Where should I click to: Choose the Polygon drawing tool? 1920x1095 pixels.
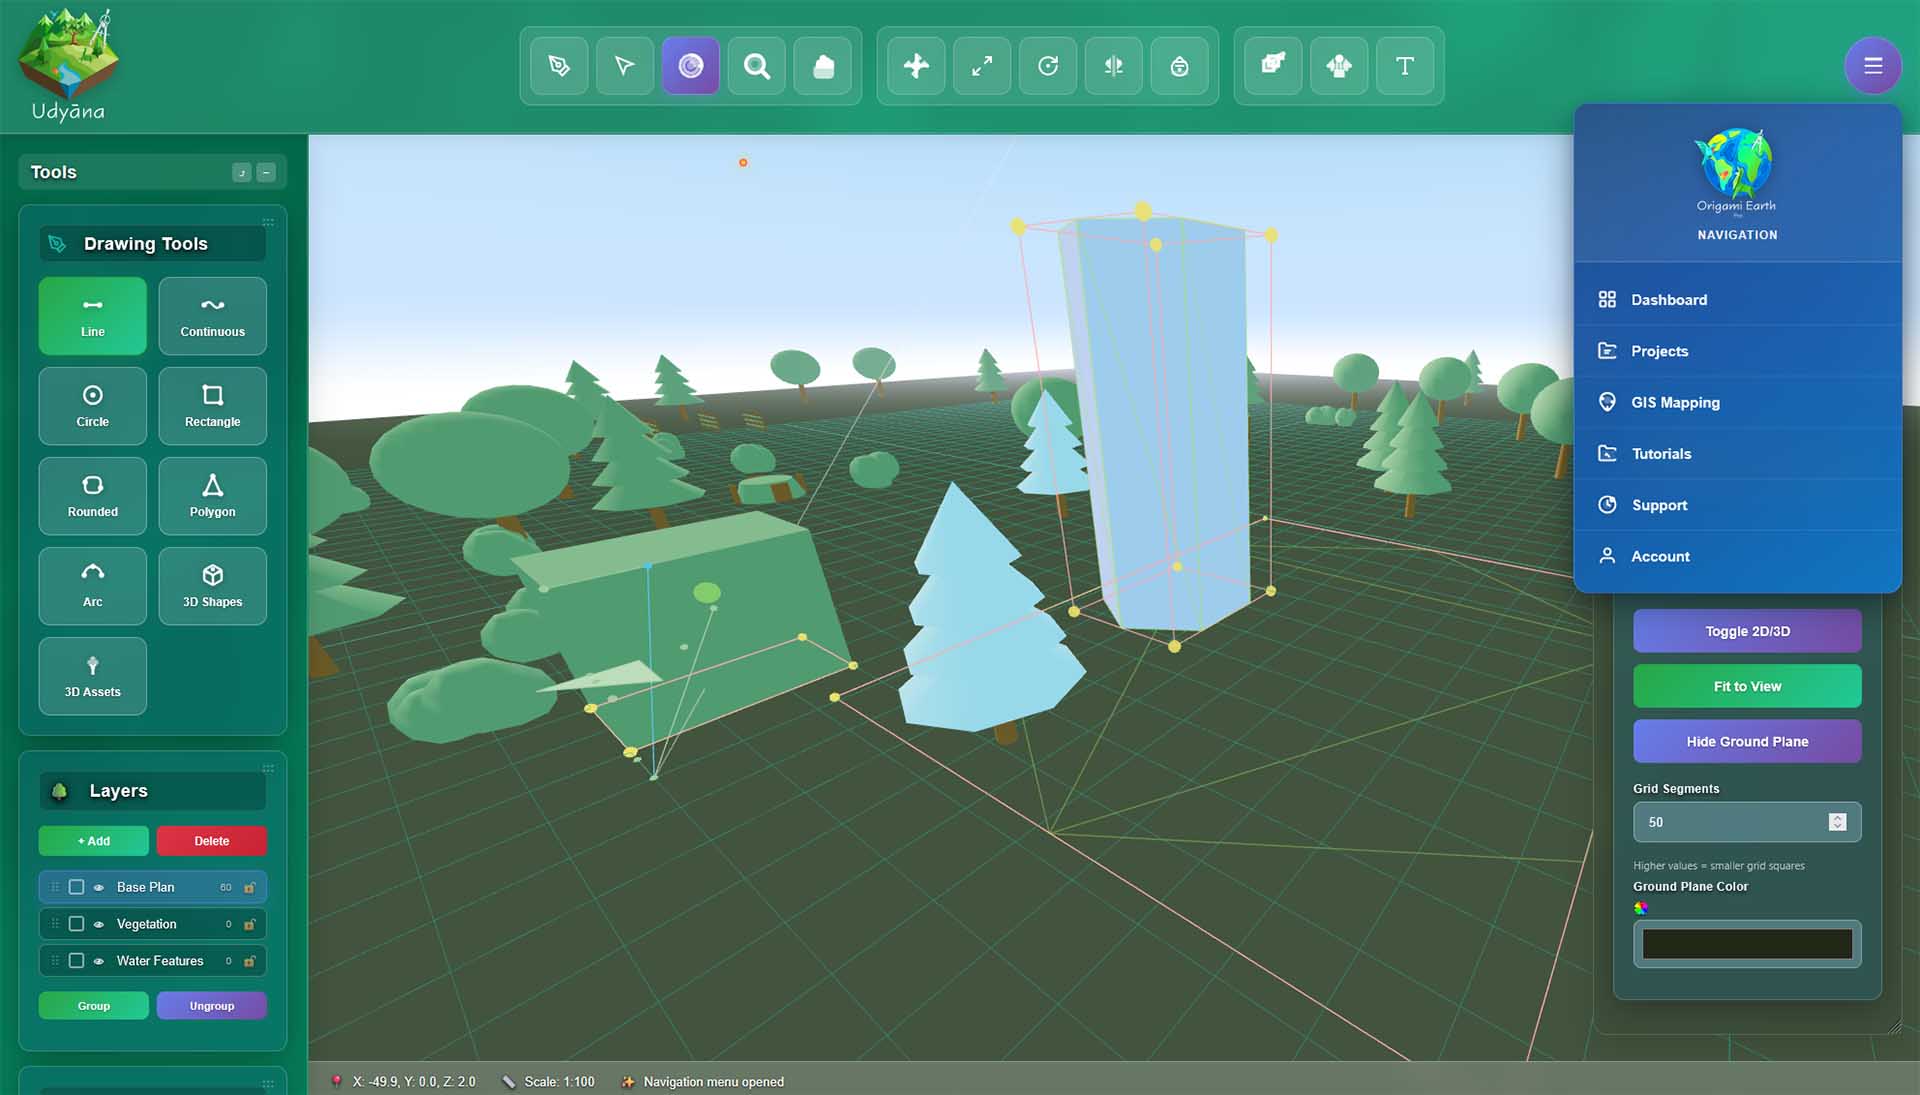212,496
